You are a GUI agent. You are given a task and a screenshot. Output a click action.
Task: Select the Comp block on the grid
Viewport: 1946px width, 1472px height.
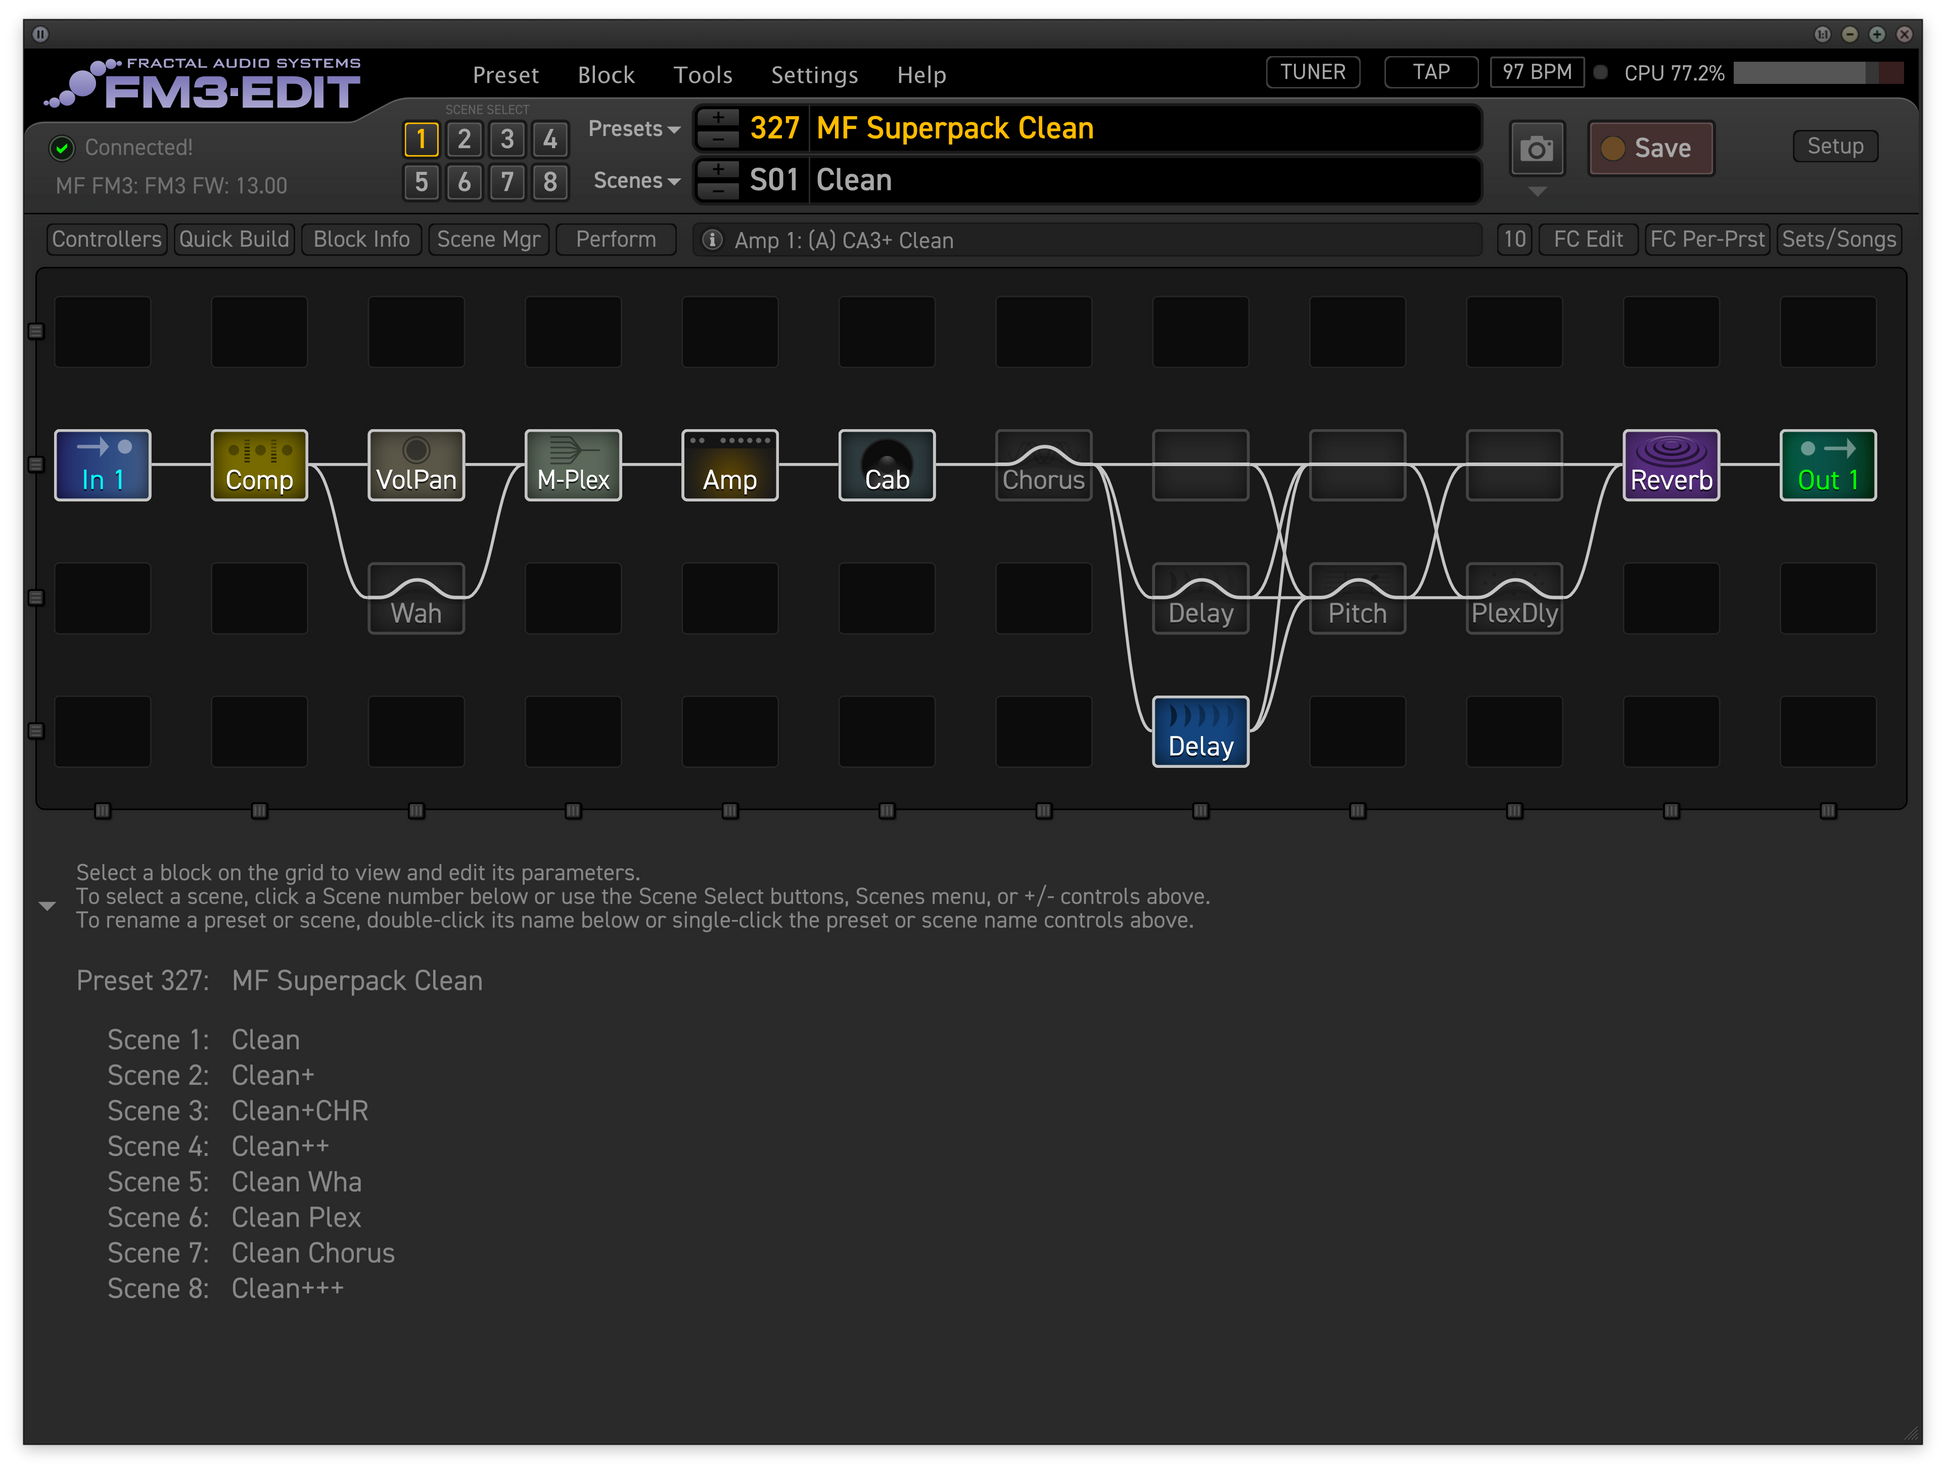259,465
